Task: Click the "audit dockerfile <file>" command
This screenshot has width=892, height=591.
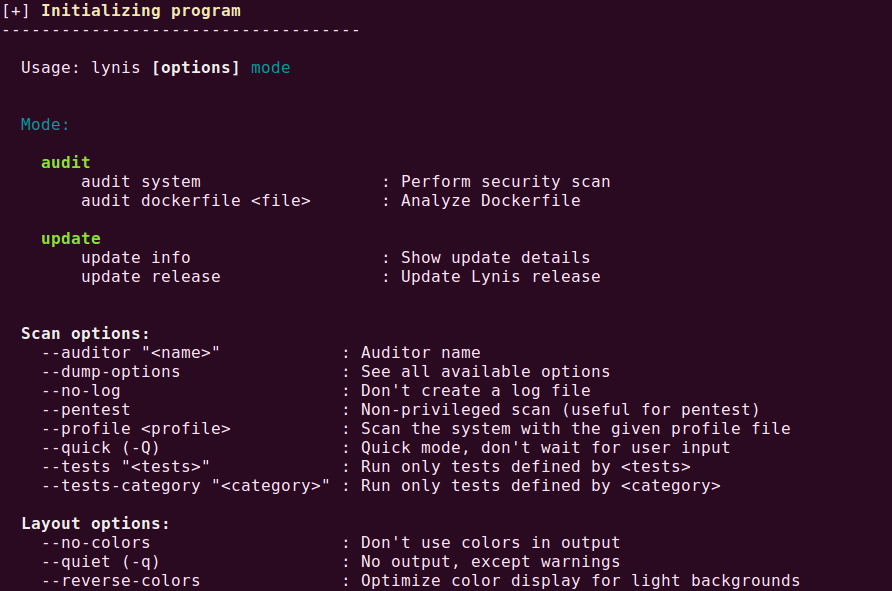Action: tap(196, 200)
